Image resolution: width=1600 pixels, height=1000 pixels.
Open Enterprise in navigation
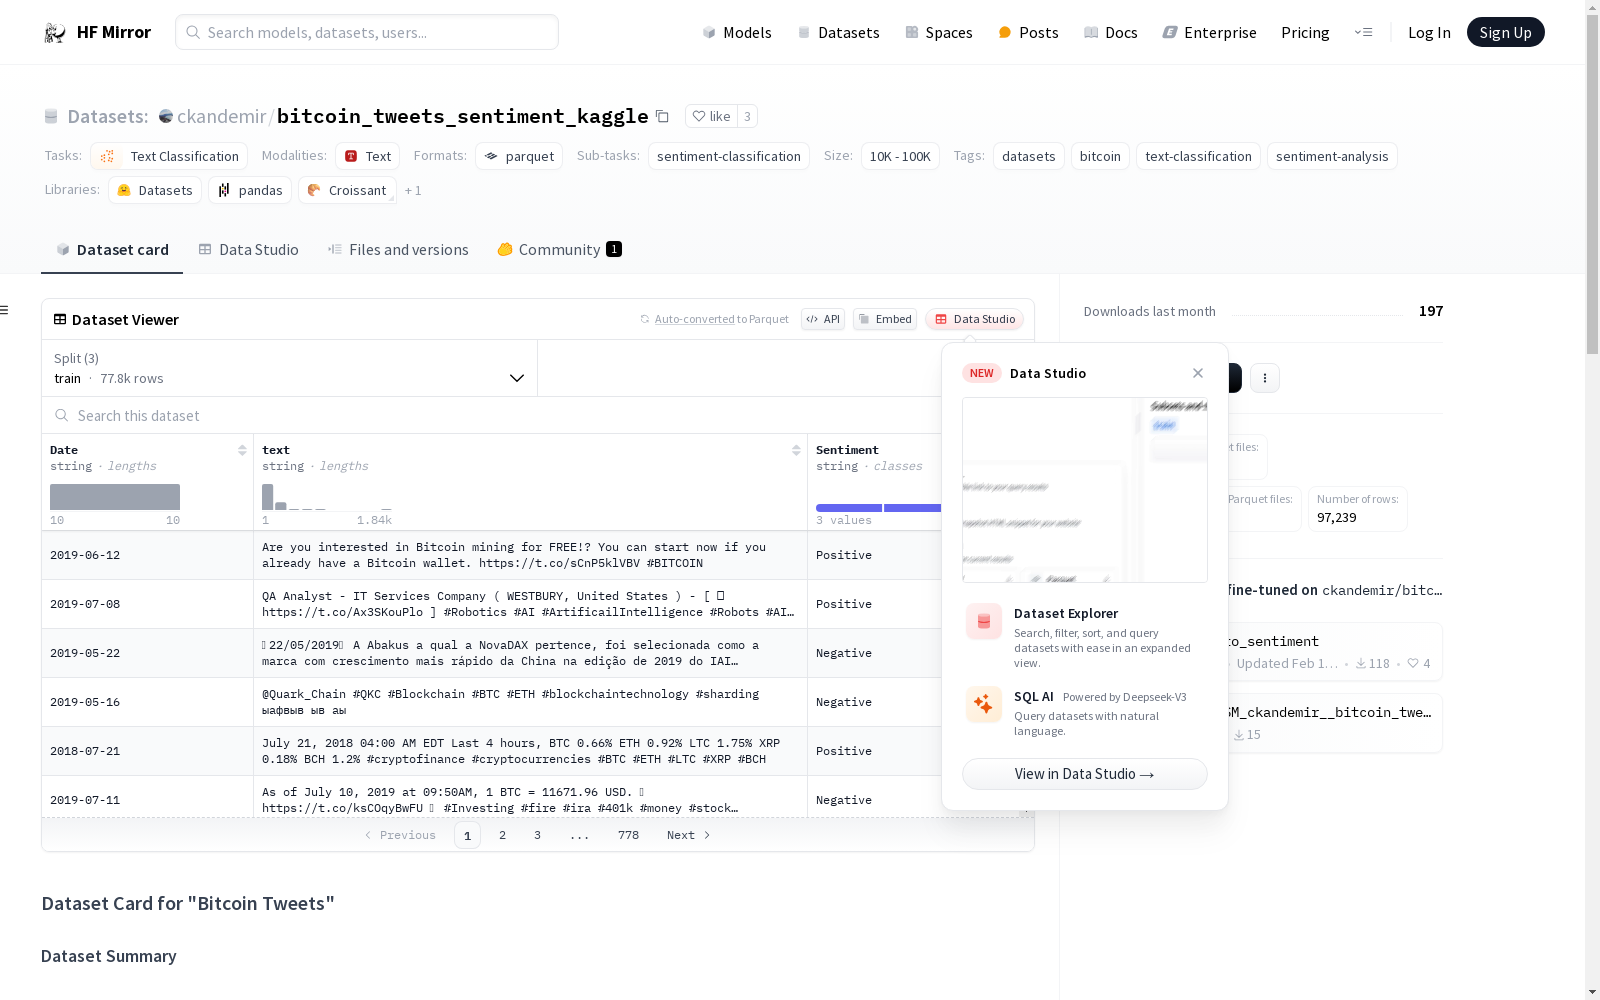click(1209, 32)
